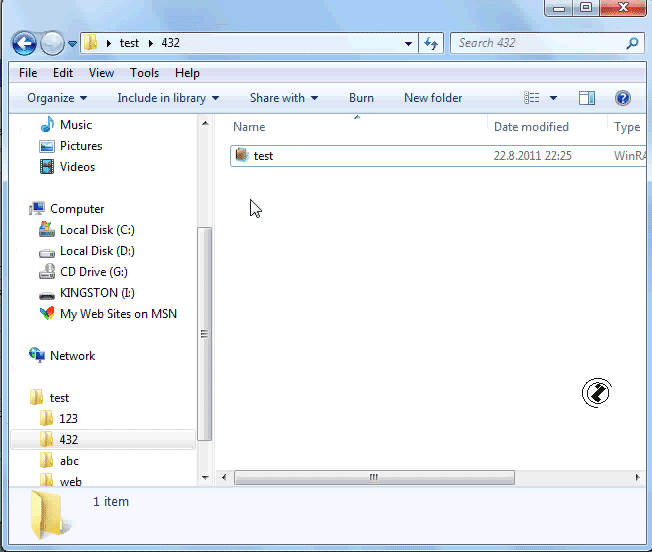This screenshot has width=652, height=552.
Task: Click inside the Search 432 field
Action: pyautogui.click(x=536, y=43)
